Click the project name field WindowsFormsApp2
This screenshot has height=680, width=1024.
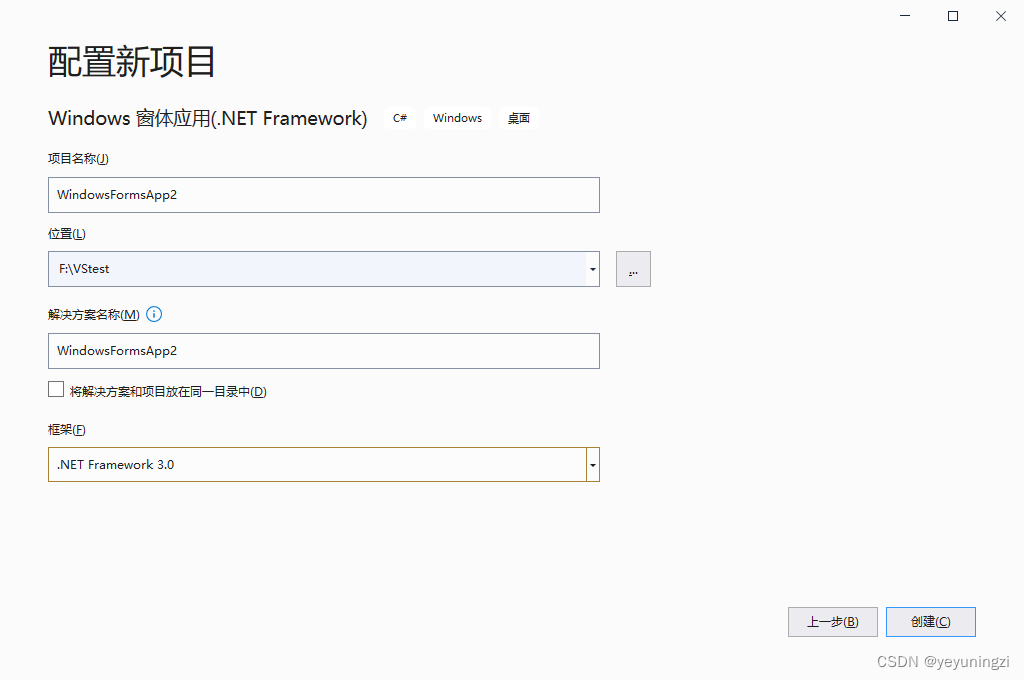click(x=323, y=195)
